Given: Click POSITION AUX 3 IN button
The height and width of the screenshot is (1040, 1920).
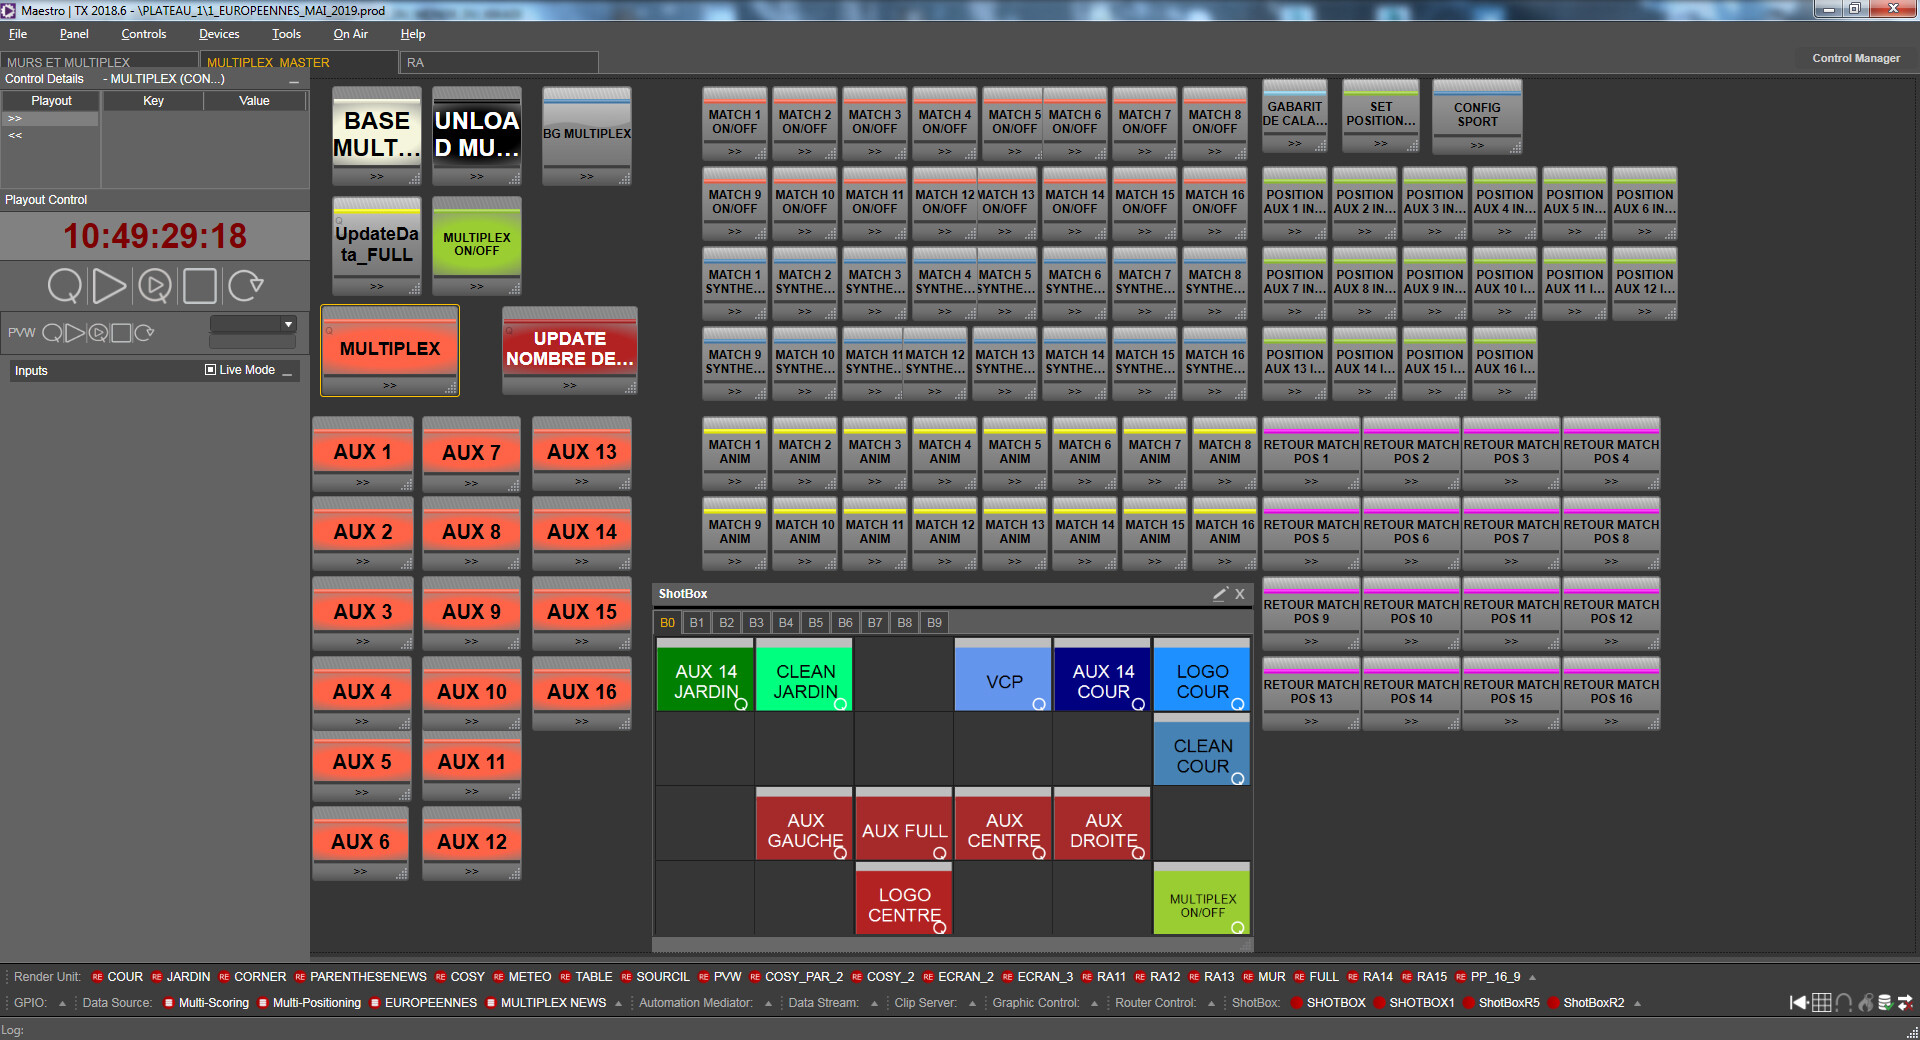Looking at the screenshot, I should 1434,202.
